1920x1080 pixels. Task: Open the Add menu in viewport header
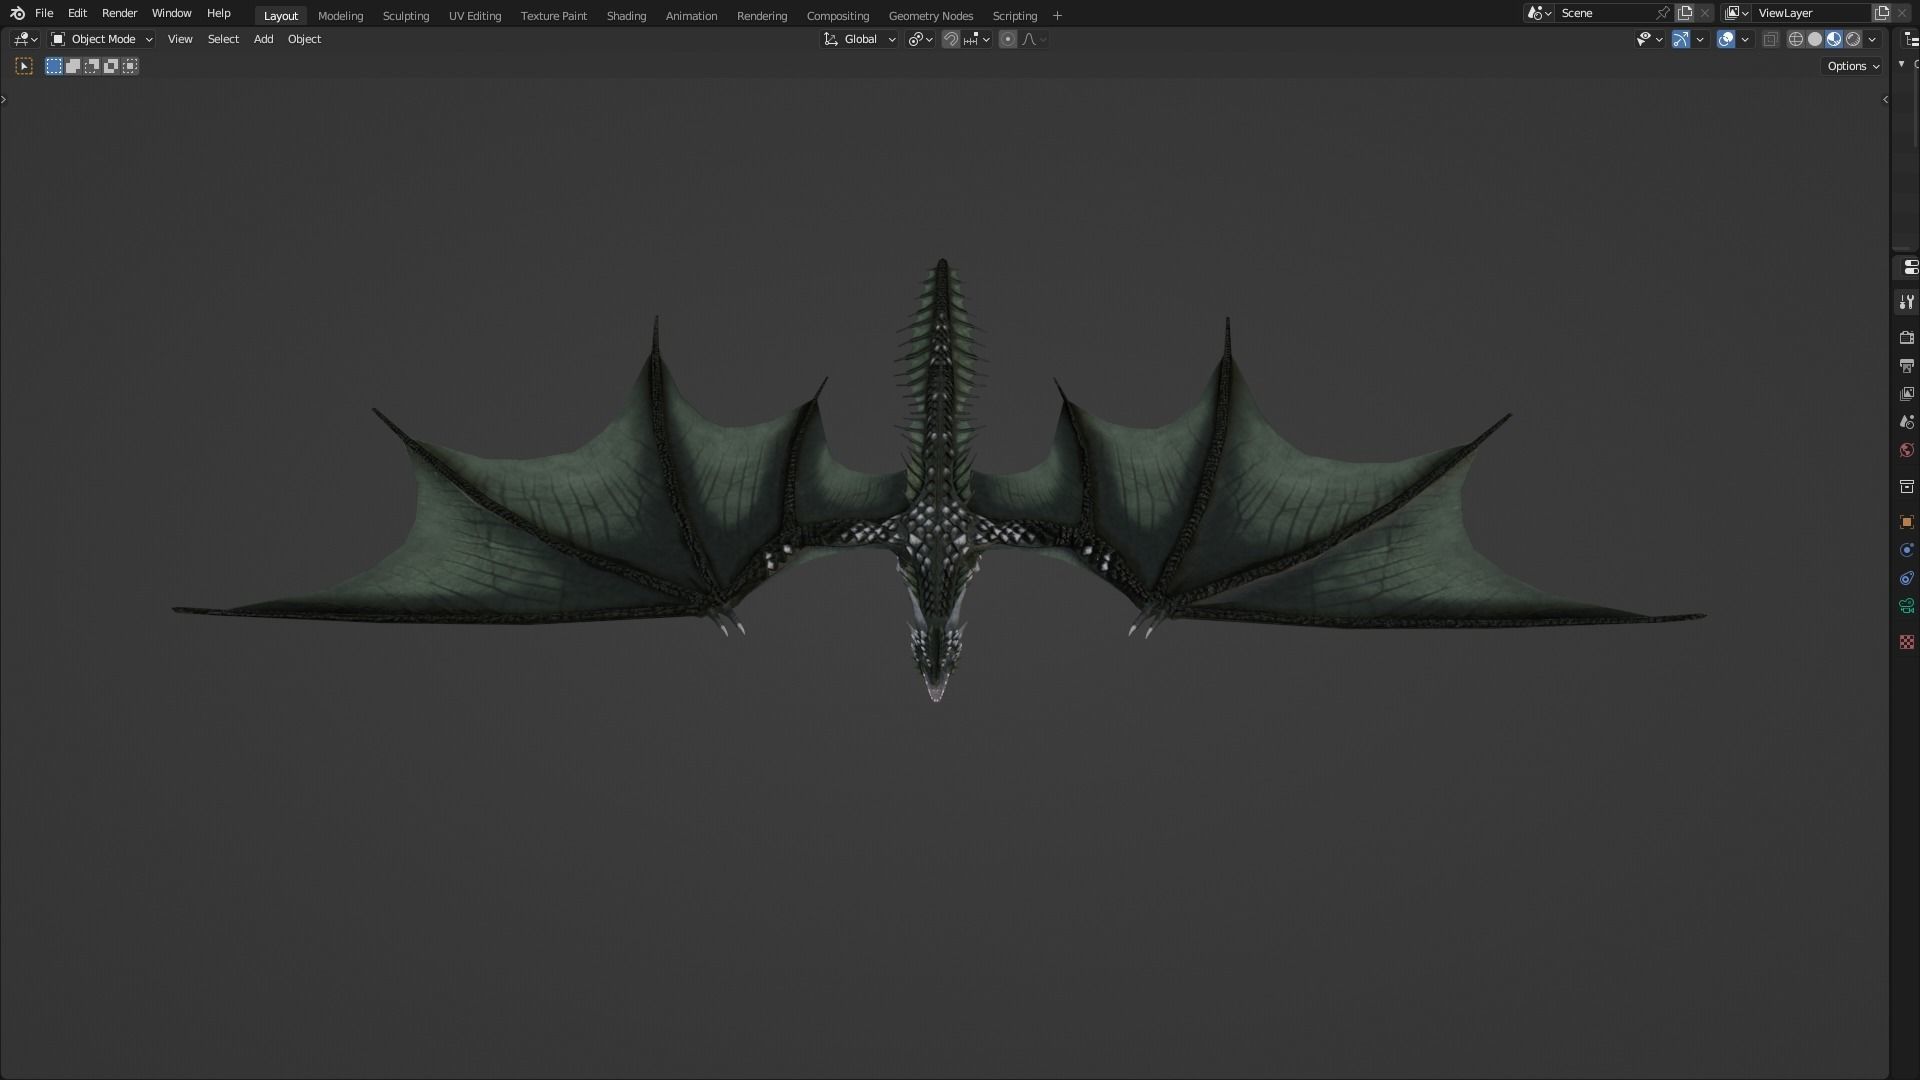[x=263, y=39]
